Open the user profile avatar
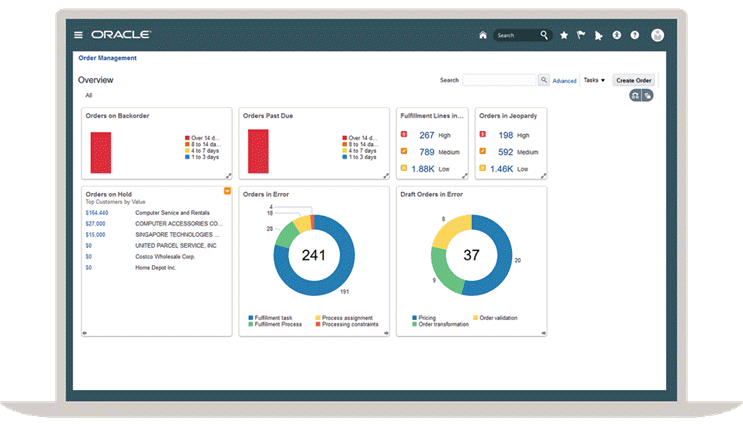Screen dimensions: 743x427 [657, 35]
